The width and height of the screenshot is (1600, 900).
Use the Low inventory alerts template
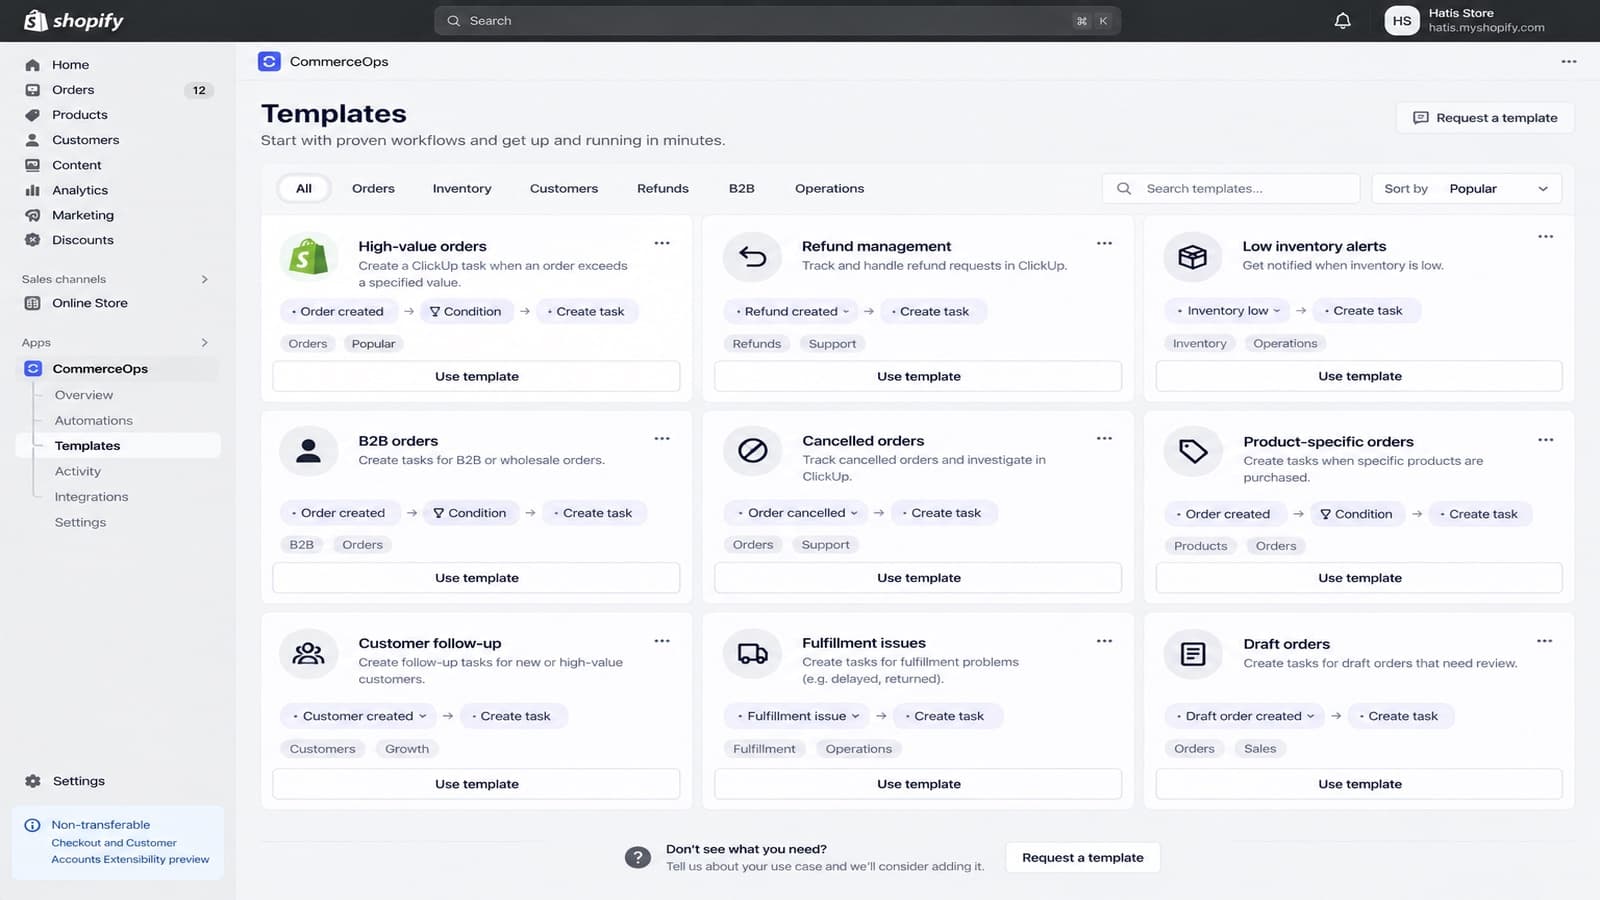coord(1359,376)
